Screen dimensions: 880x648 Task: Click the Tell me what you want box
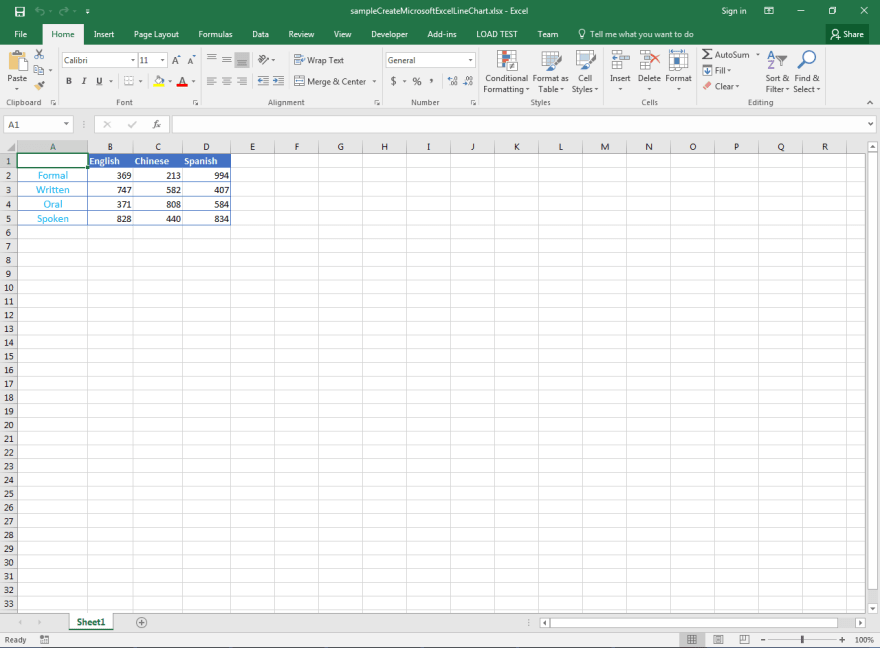[636, 34]
